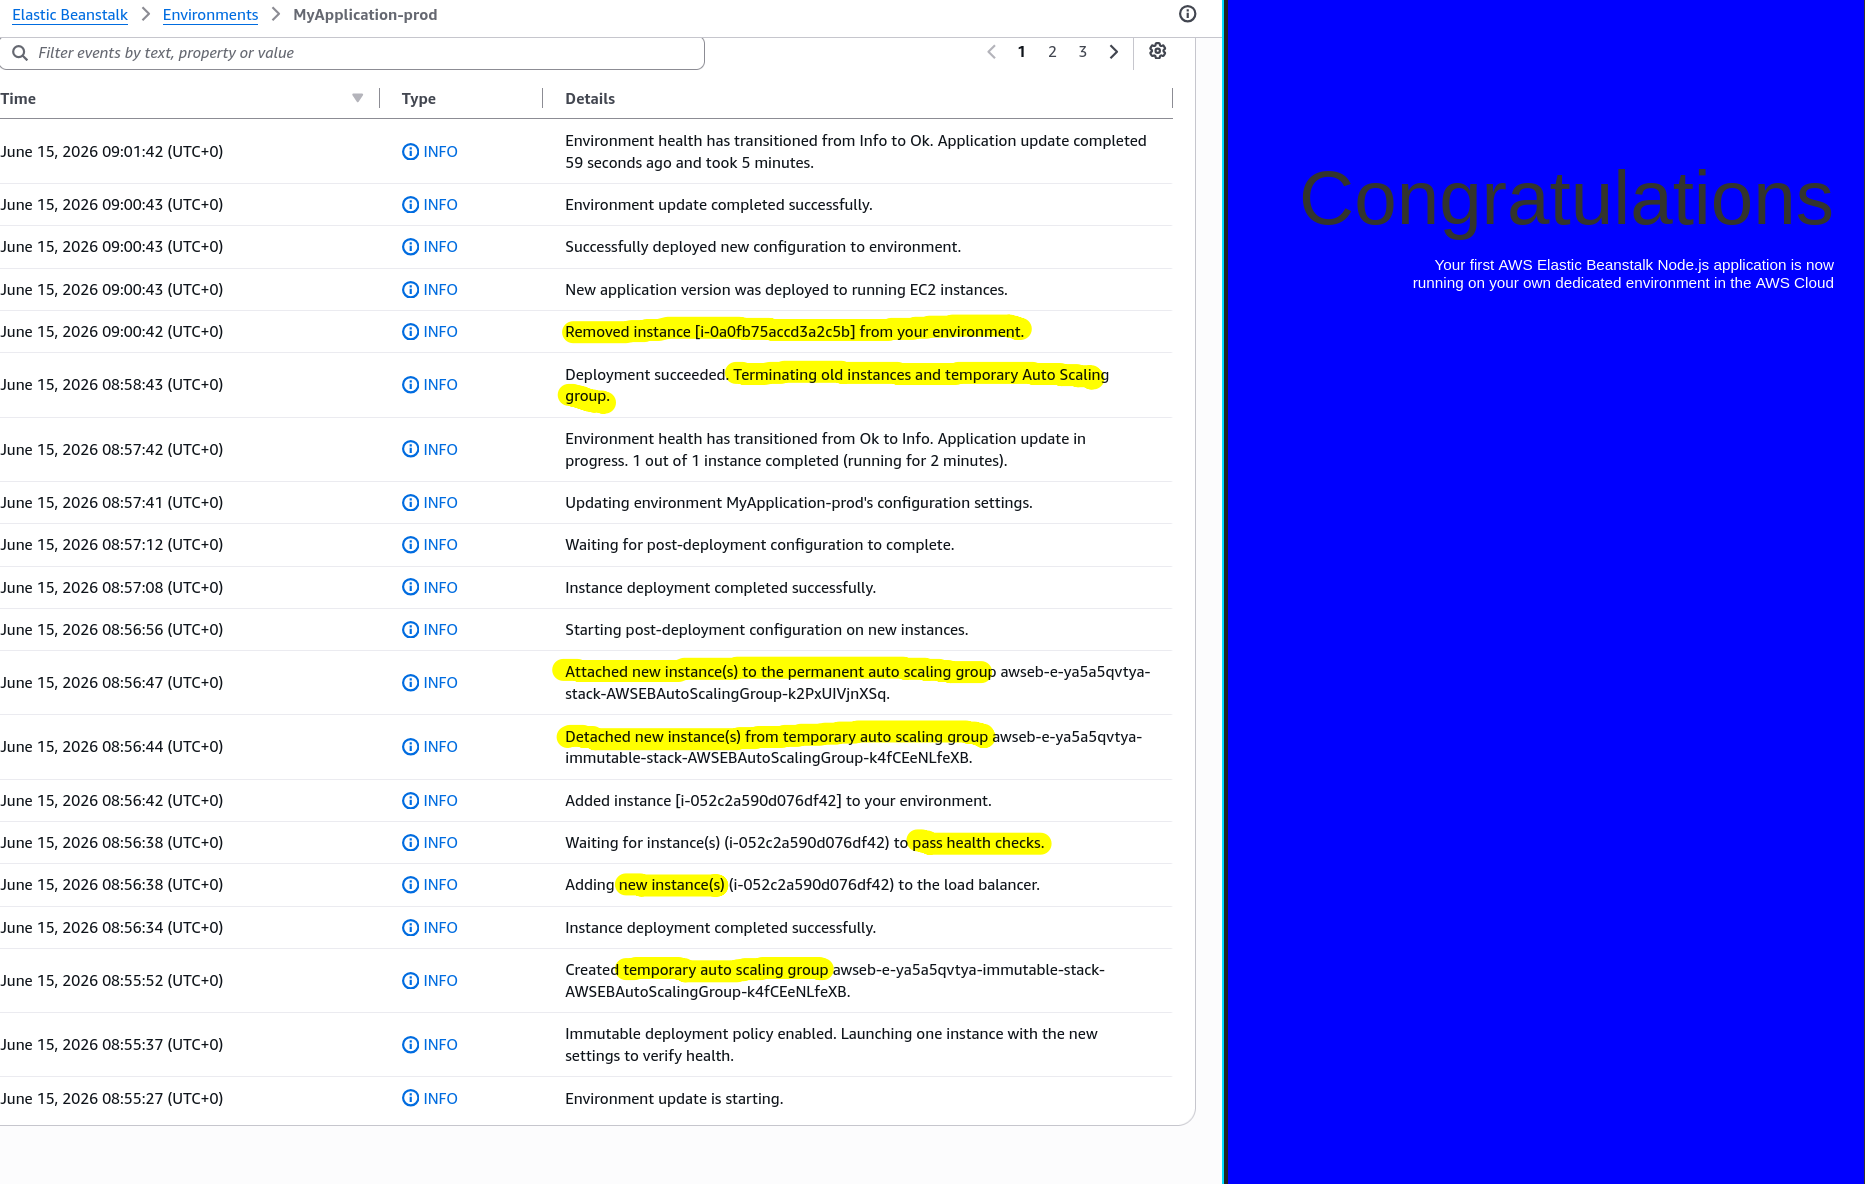Focus the Filter events search field
Image resolution: width=1865 pixels, height=1184 pixels.
[x=352, y=53]
